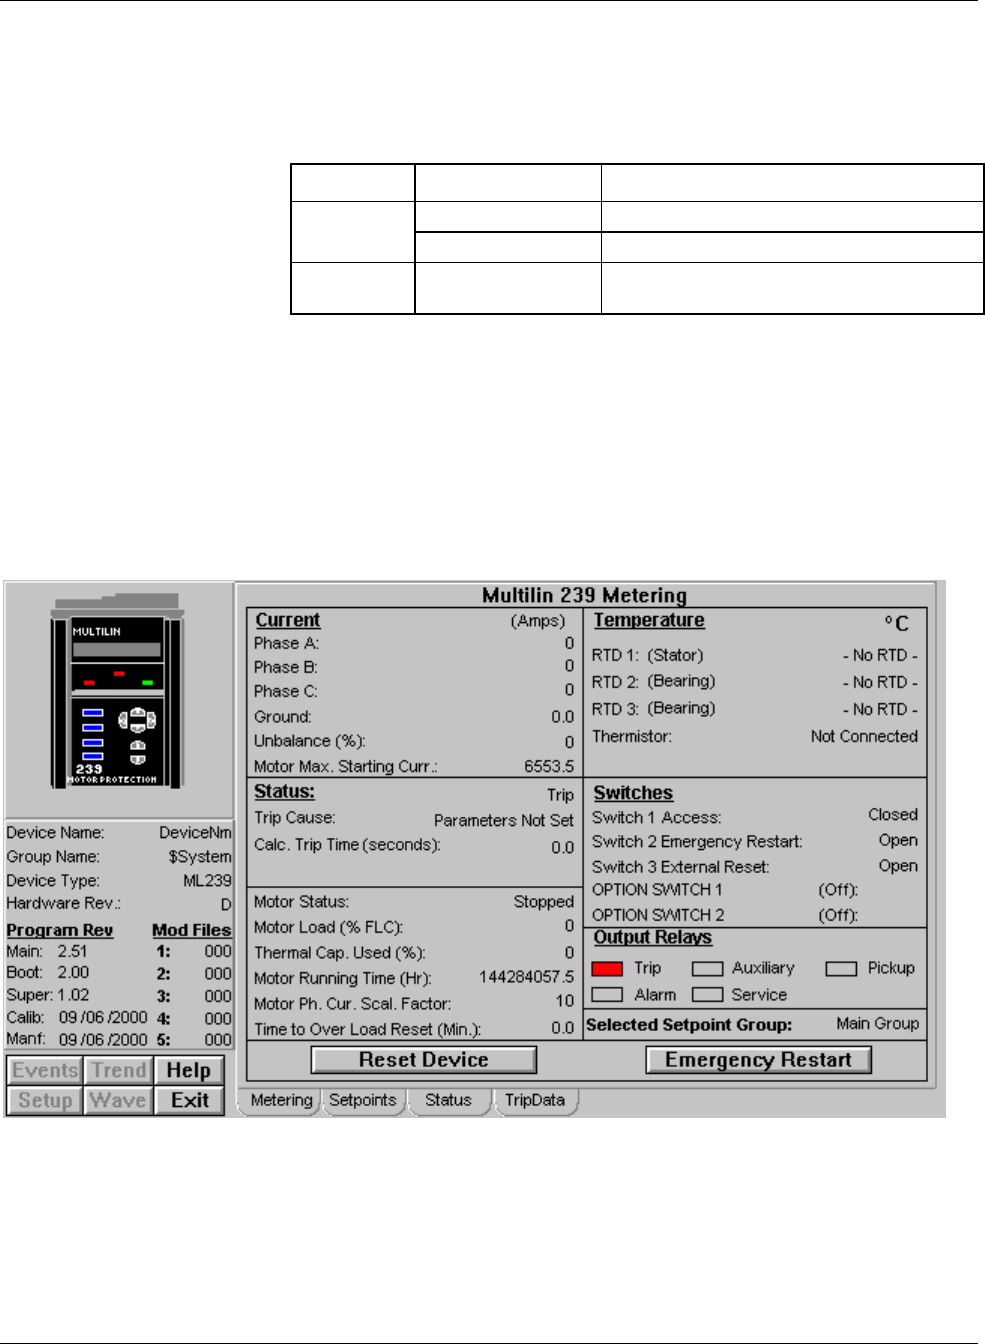Screen dimensions: 985x1344
Task: Click the Setup button
Action: point(45,1100)
